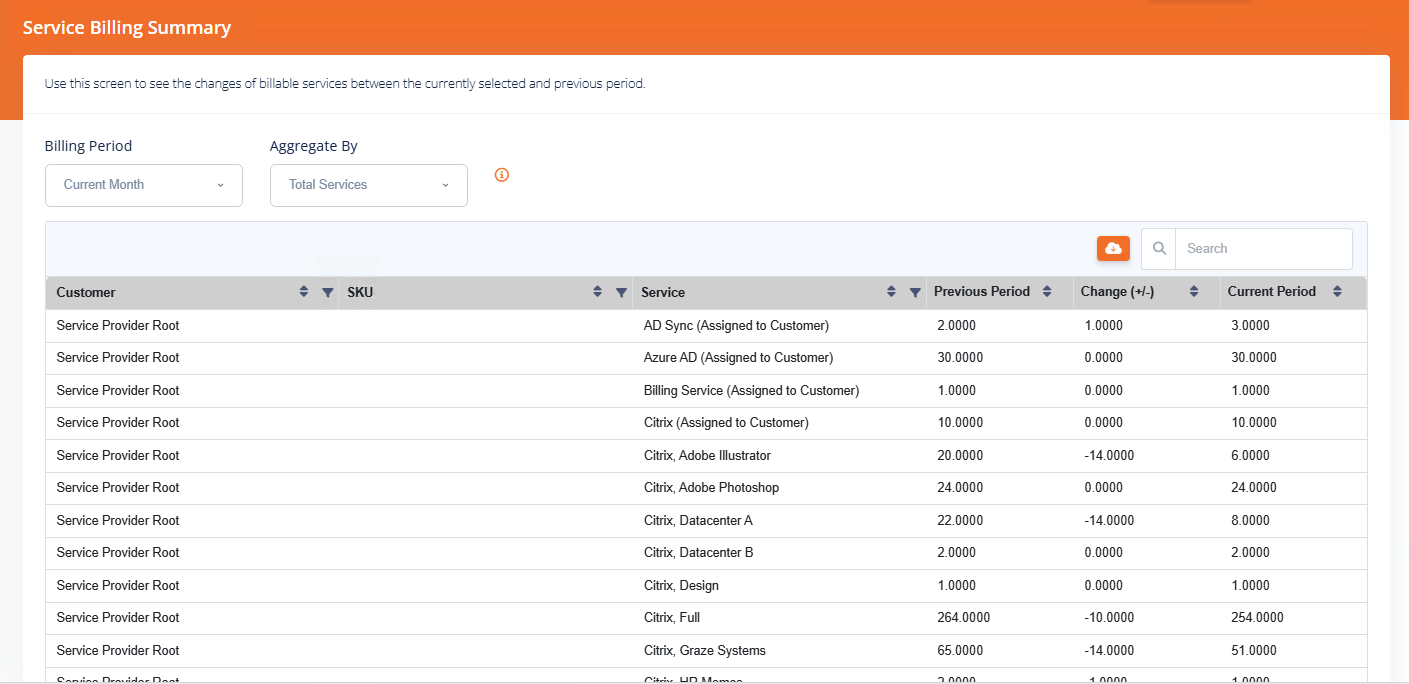Open the filter icon on the SKU column
The width and height of the screenshot is (1409, 684).
621,292
